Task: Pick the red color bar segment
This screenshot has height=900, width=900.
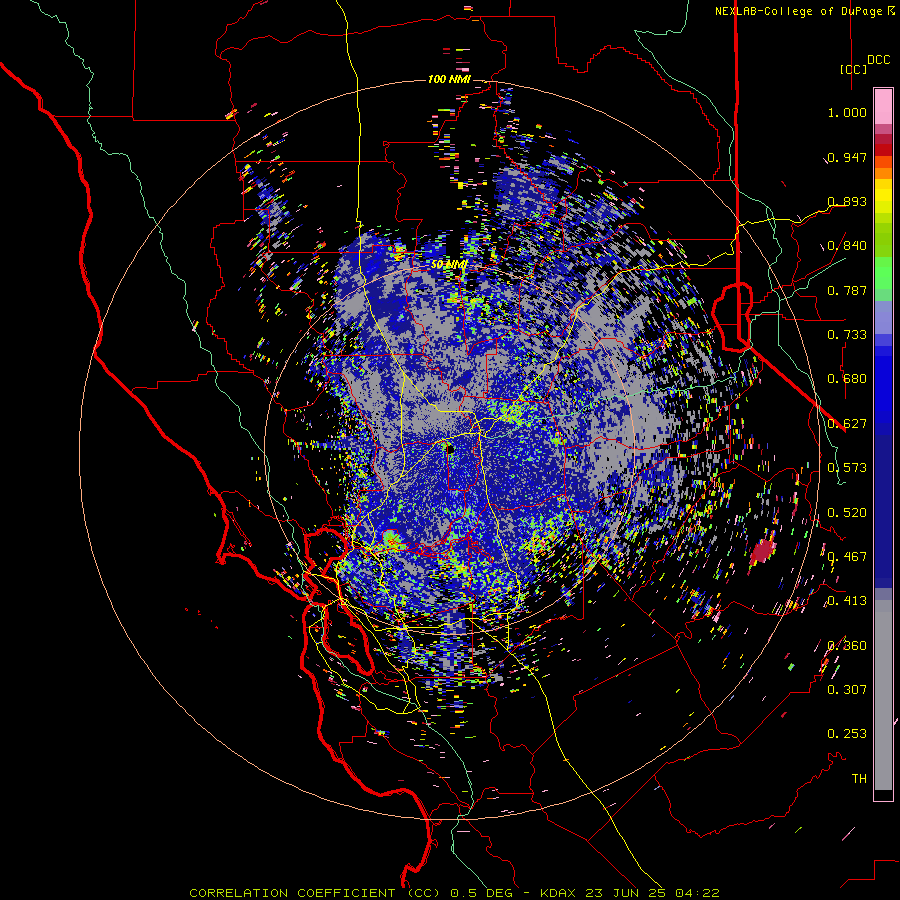Action: coord(883,150)
